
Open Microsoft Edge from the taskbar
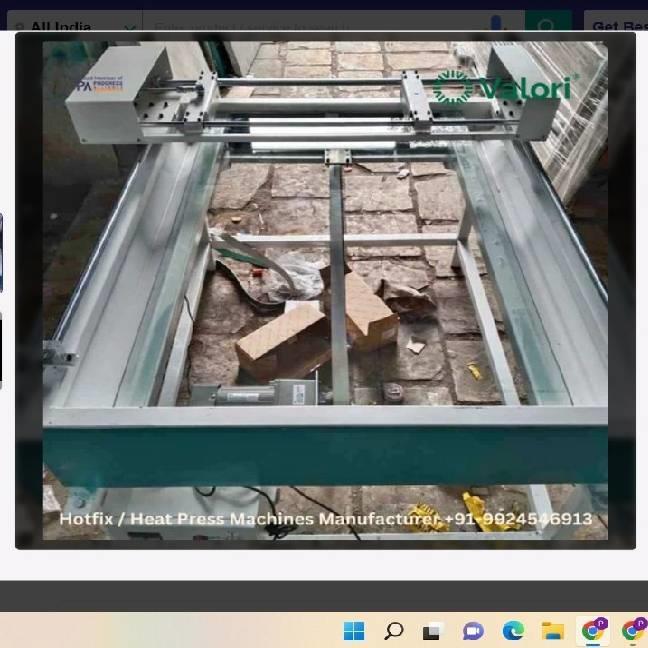[513, 630]
